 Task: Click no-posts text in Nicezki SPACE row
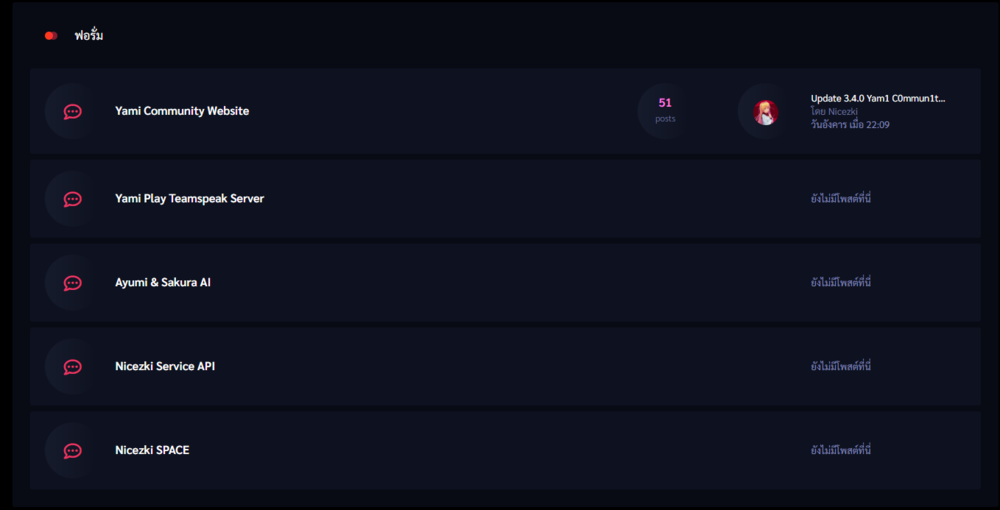point(841,450)
